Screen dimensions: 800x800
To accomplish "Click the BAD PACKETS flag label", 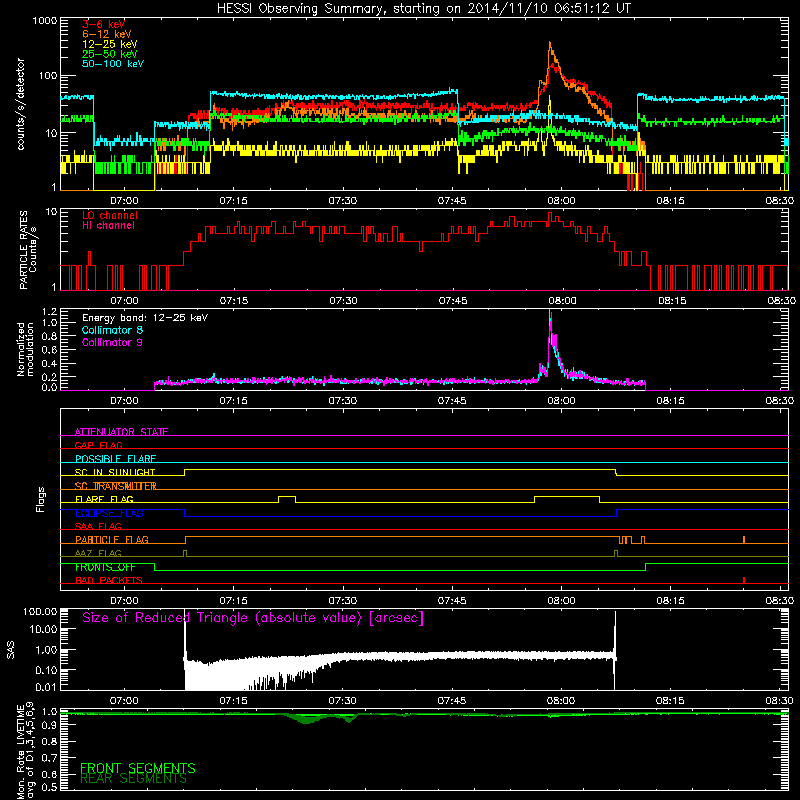I will pos(109,580).
